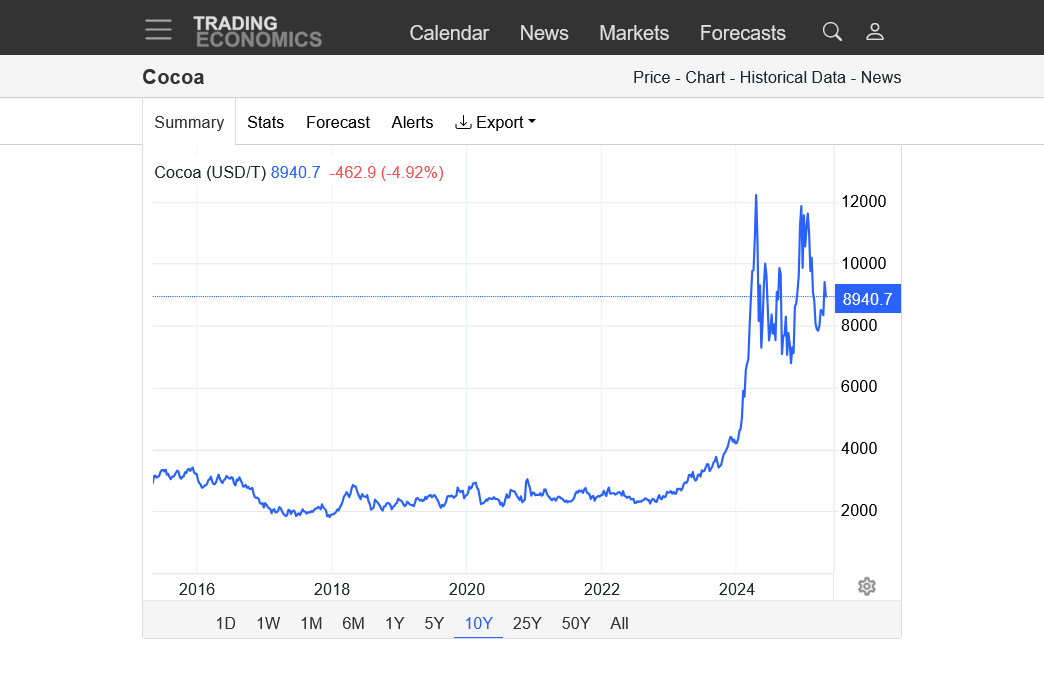Select the Alerts tab
Image resolution: width=1044 pixels, height=681 pixels.
pyautogui.click(x=412, y=122)
